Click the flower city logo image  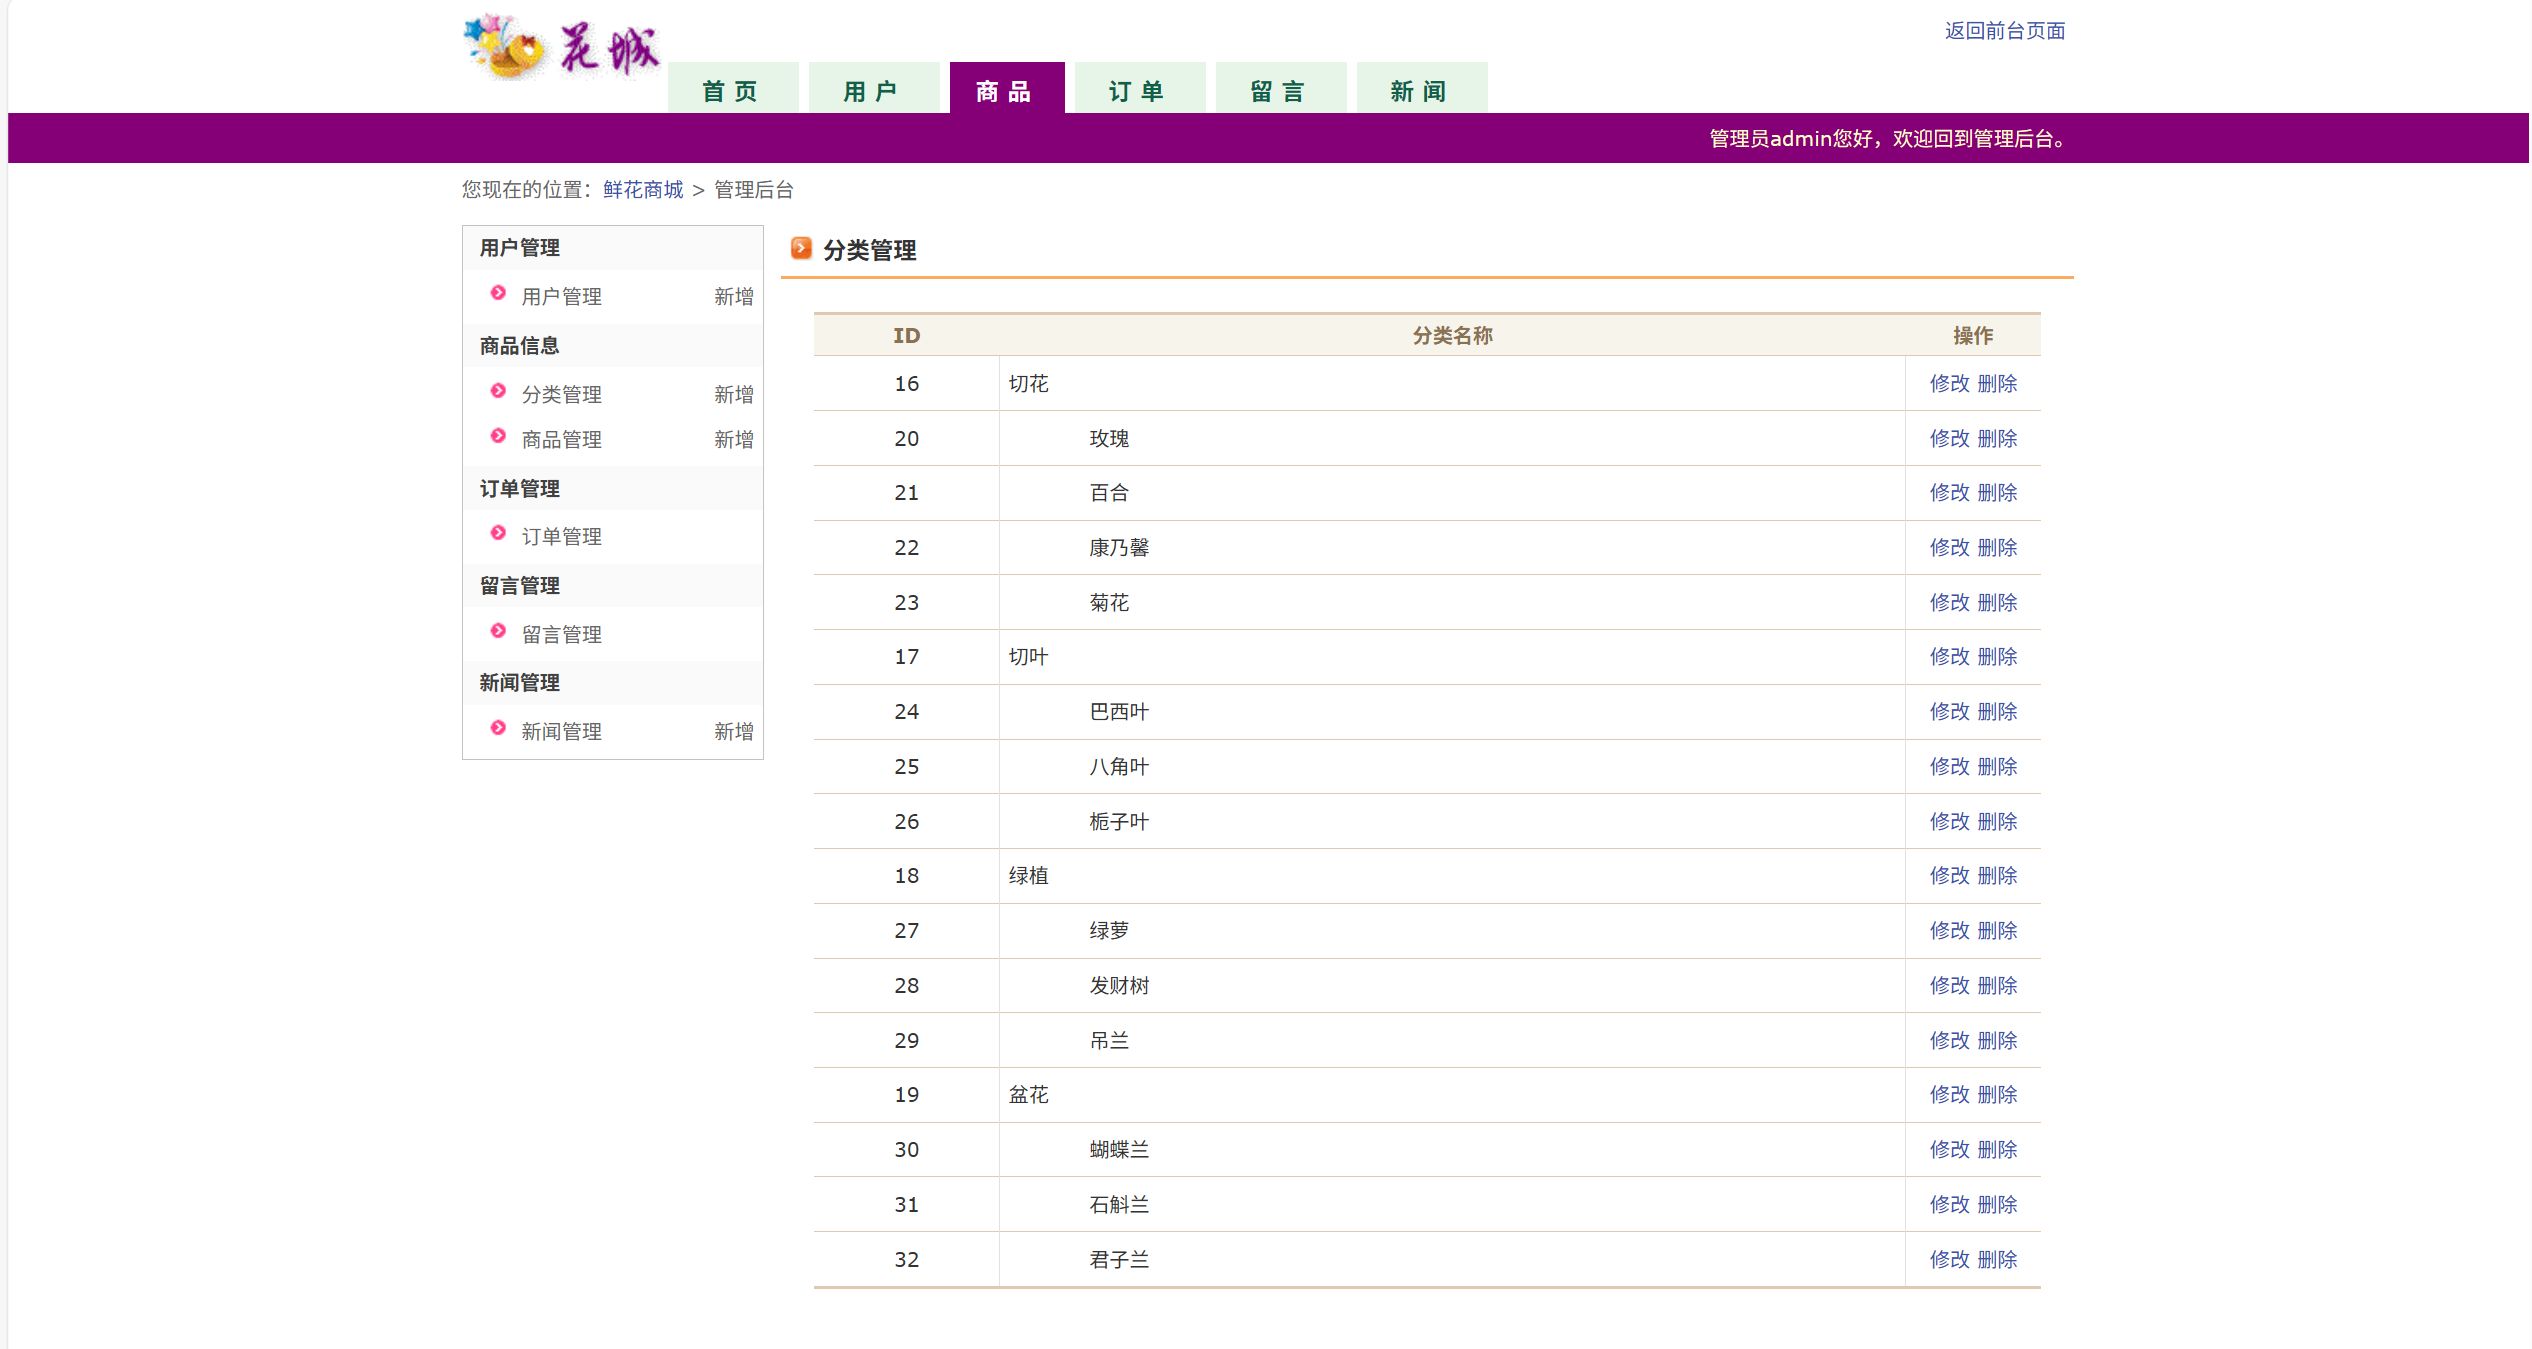[x=561, y=47]
